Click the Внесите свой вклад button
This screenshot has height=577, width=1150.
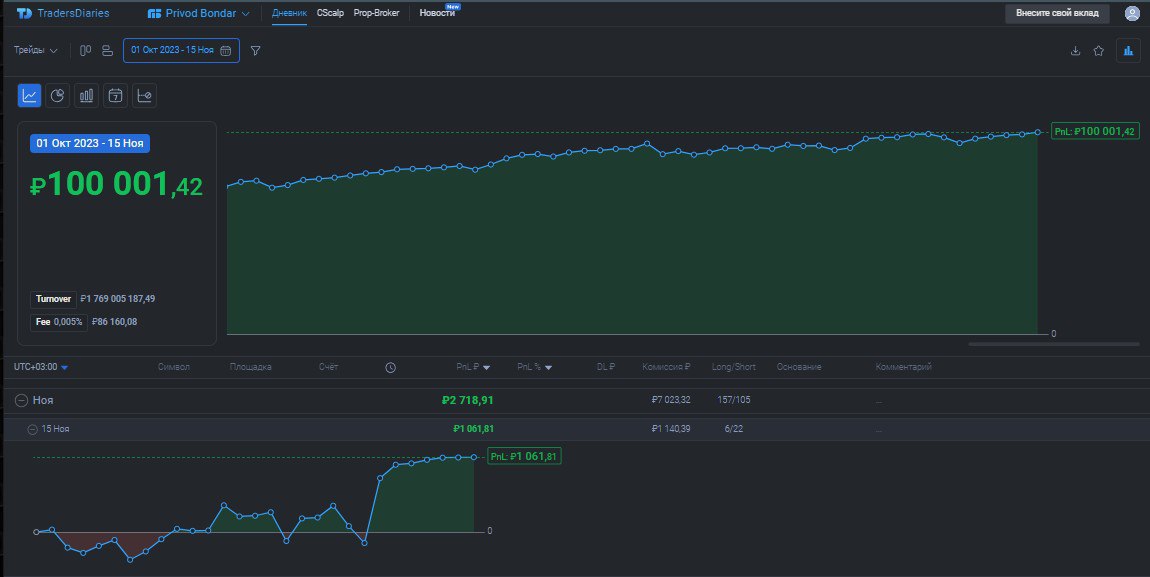[1057, 13]
